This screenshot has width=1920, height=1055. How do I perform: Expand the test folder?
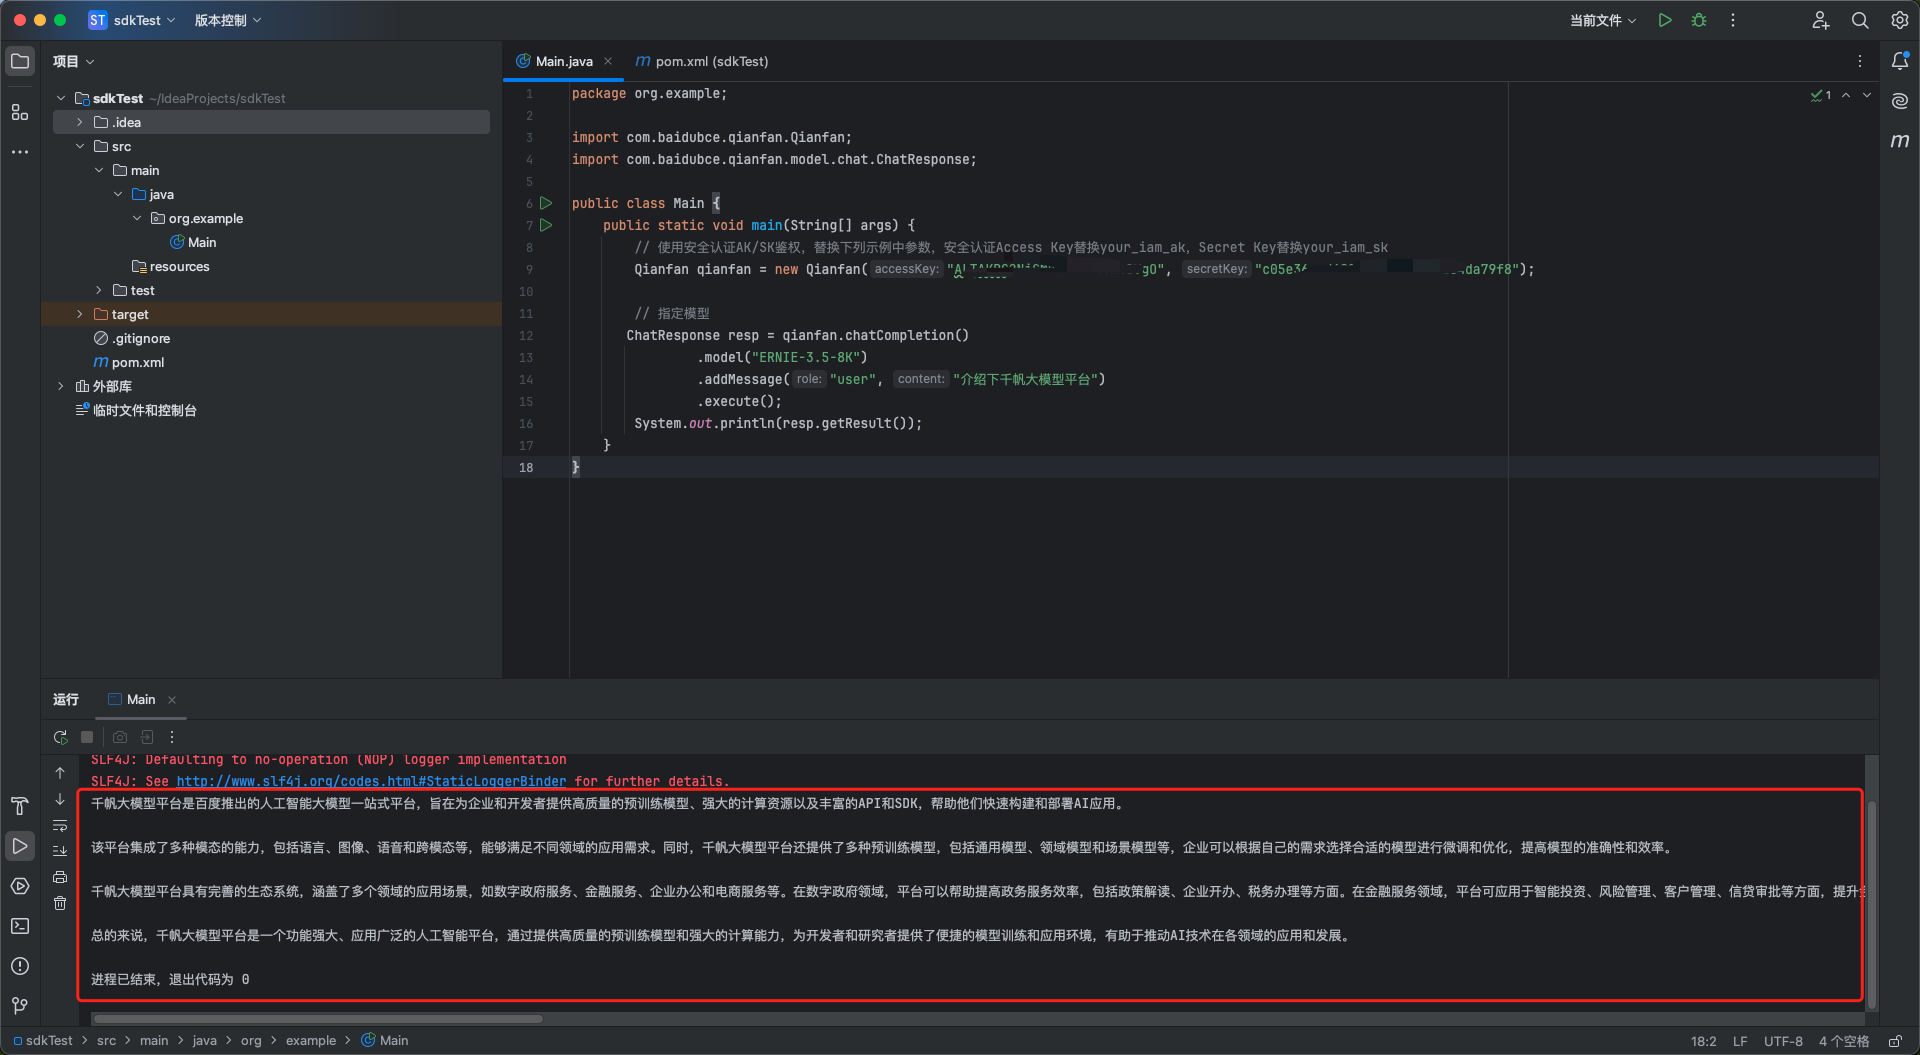[x=99, y=290]
